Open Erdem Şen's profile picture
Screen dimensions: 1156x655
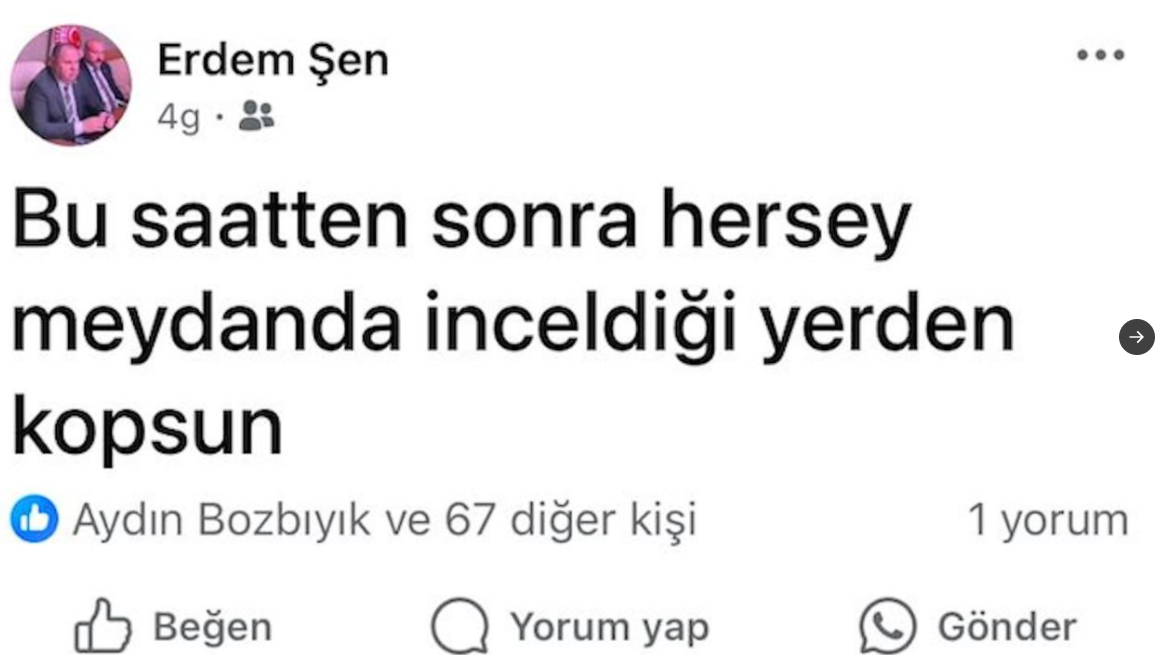(x=71, y=85)
